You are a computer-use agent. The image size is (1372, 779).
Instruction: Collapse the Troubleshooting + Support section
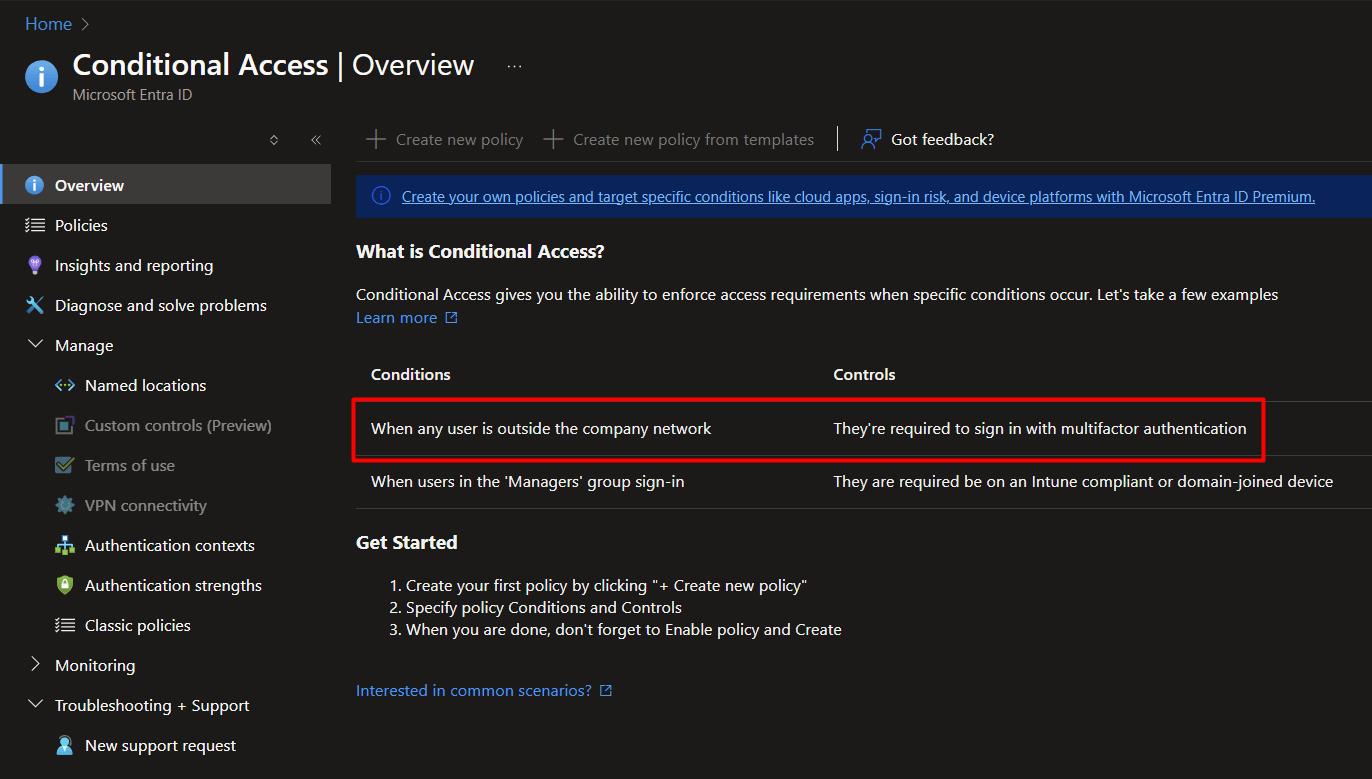[36, 705]
